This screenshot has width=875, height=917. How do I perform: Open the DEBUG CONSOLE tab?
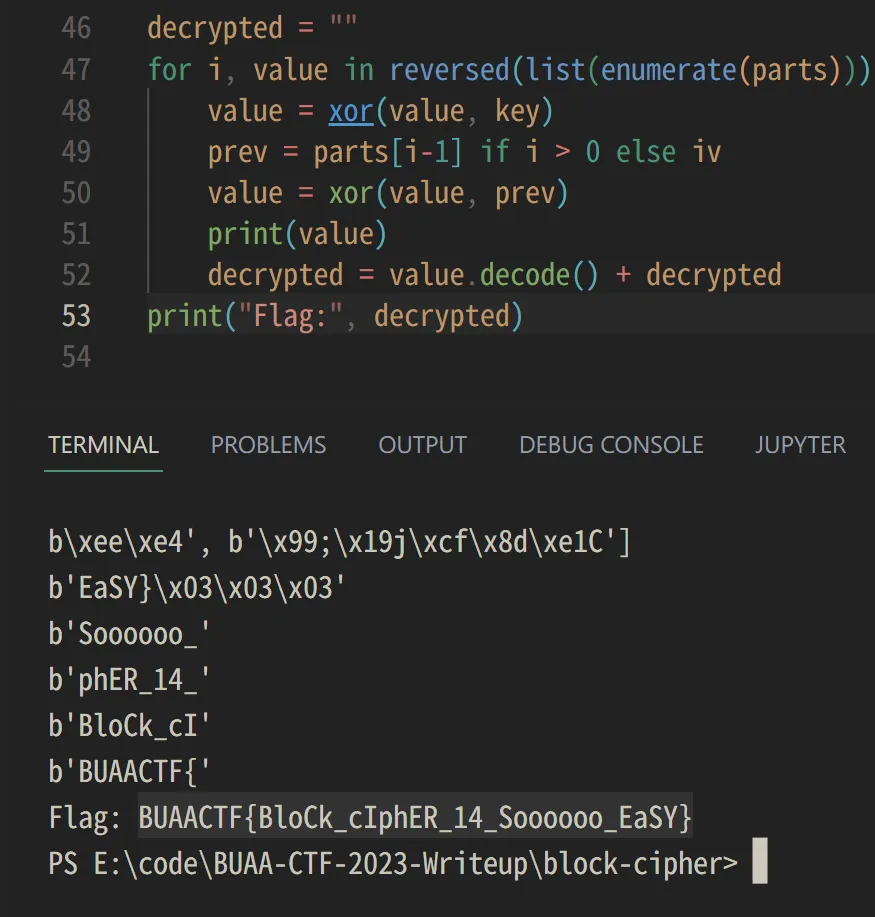pyautogui.click(x=611, y=445)
